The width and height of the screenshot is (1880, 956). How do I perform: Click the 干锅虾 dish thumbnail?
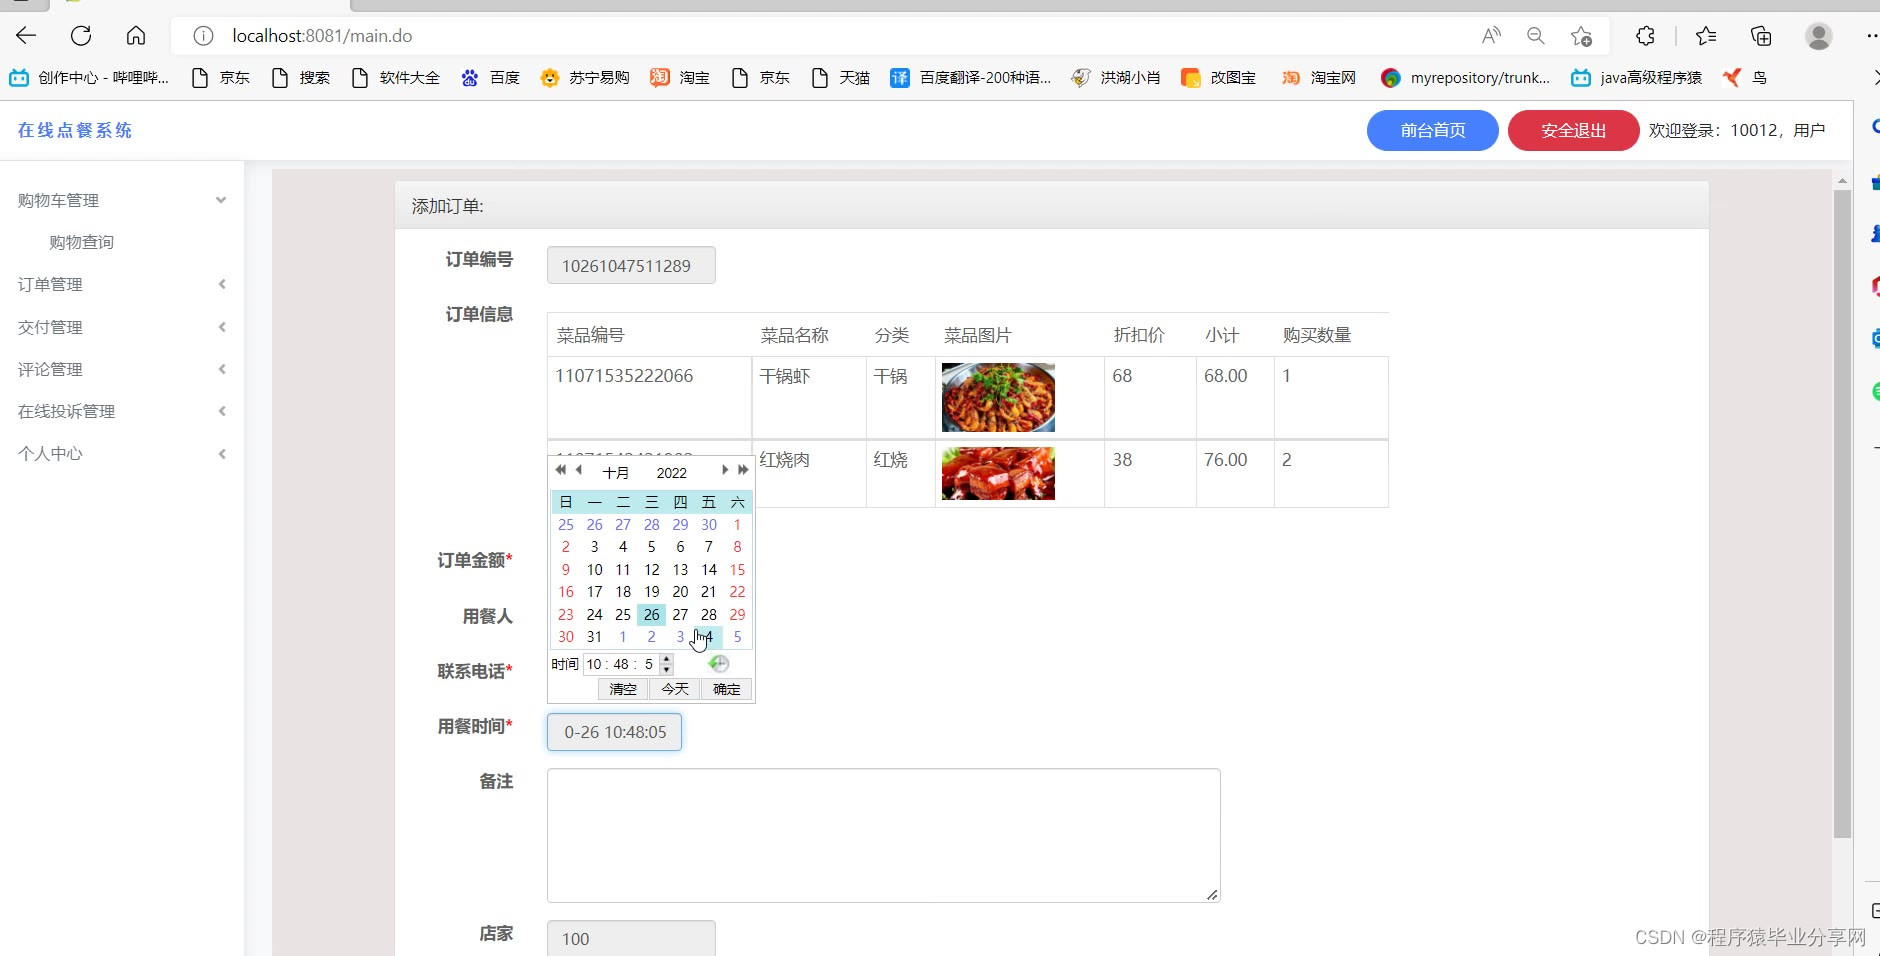[x=998, y=397]
